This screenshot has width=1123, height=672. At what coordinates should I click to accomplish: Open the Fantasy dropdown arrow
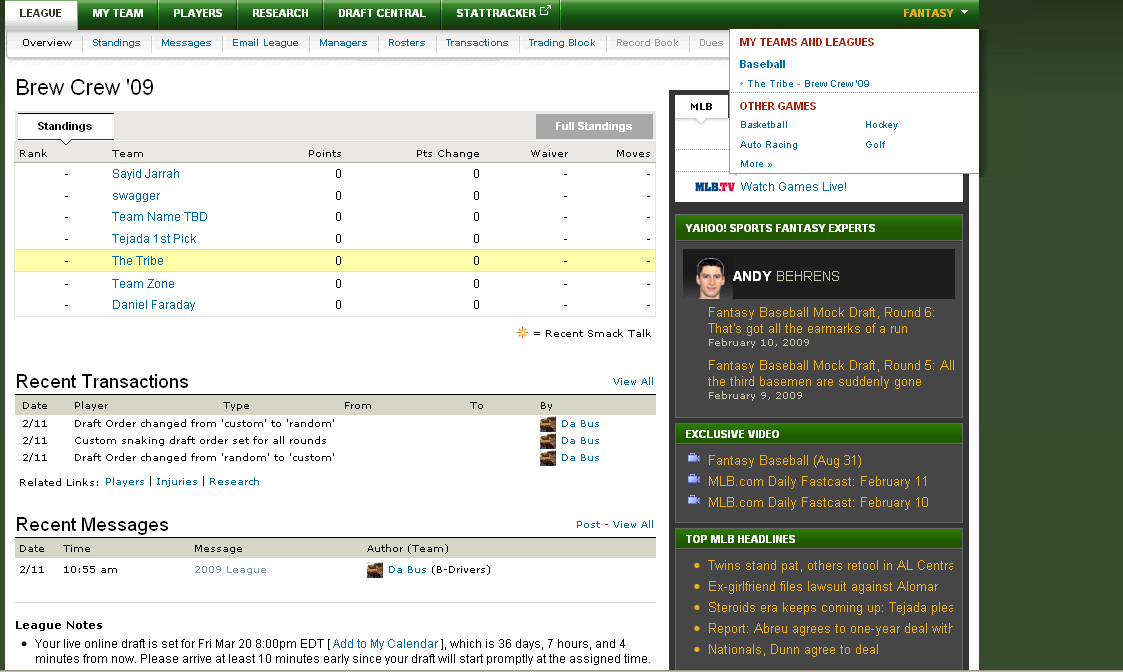point(964,12)
